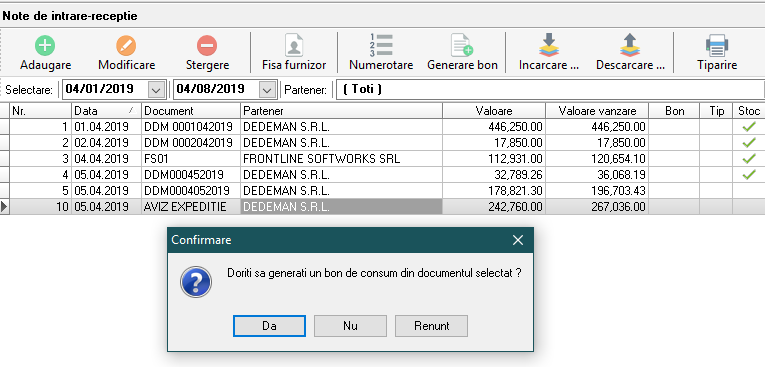Click Generare bon document icon
The width and height of the screenshot is (765, 367).
tap(462, 45)
